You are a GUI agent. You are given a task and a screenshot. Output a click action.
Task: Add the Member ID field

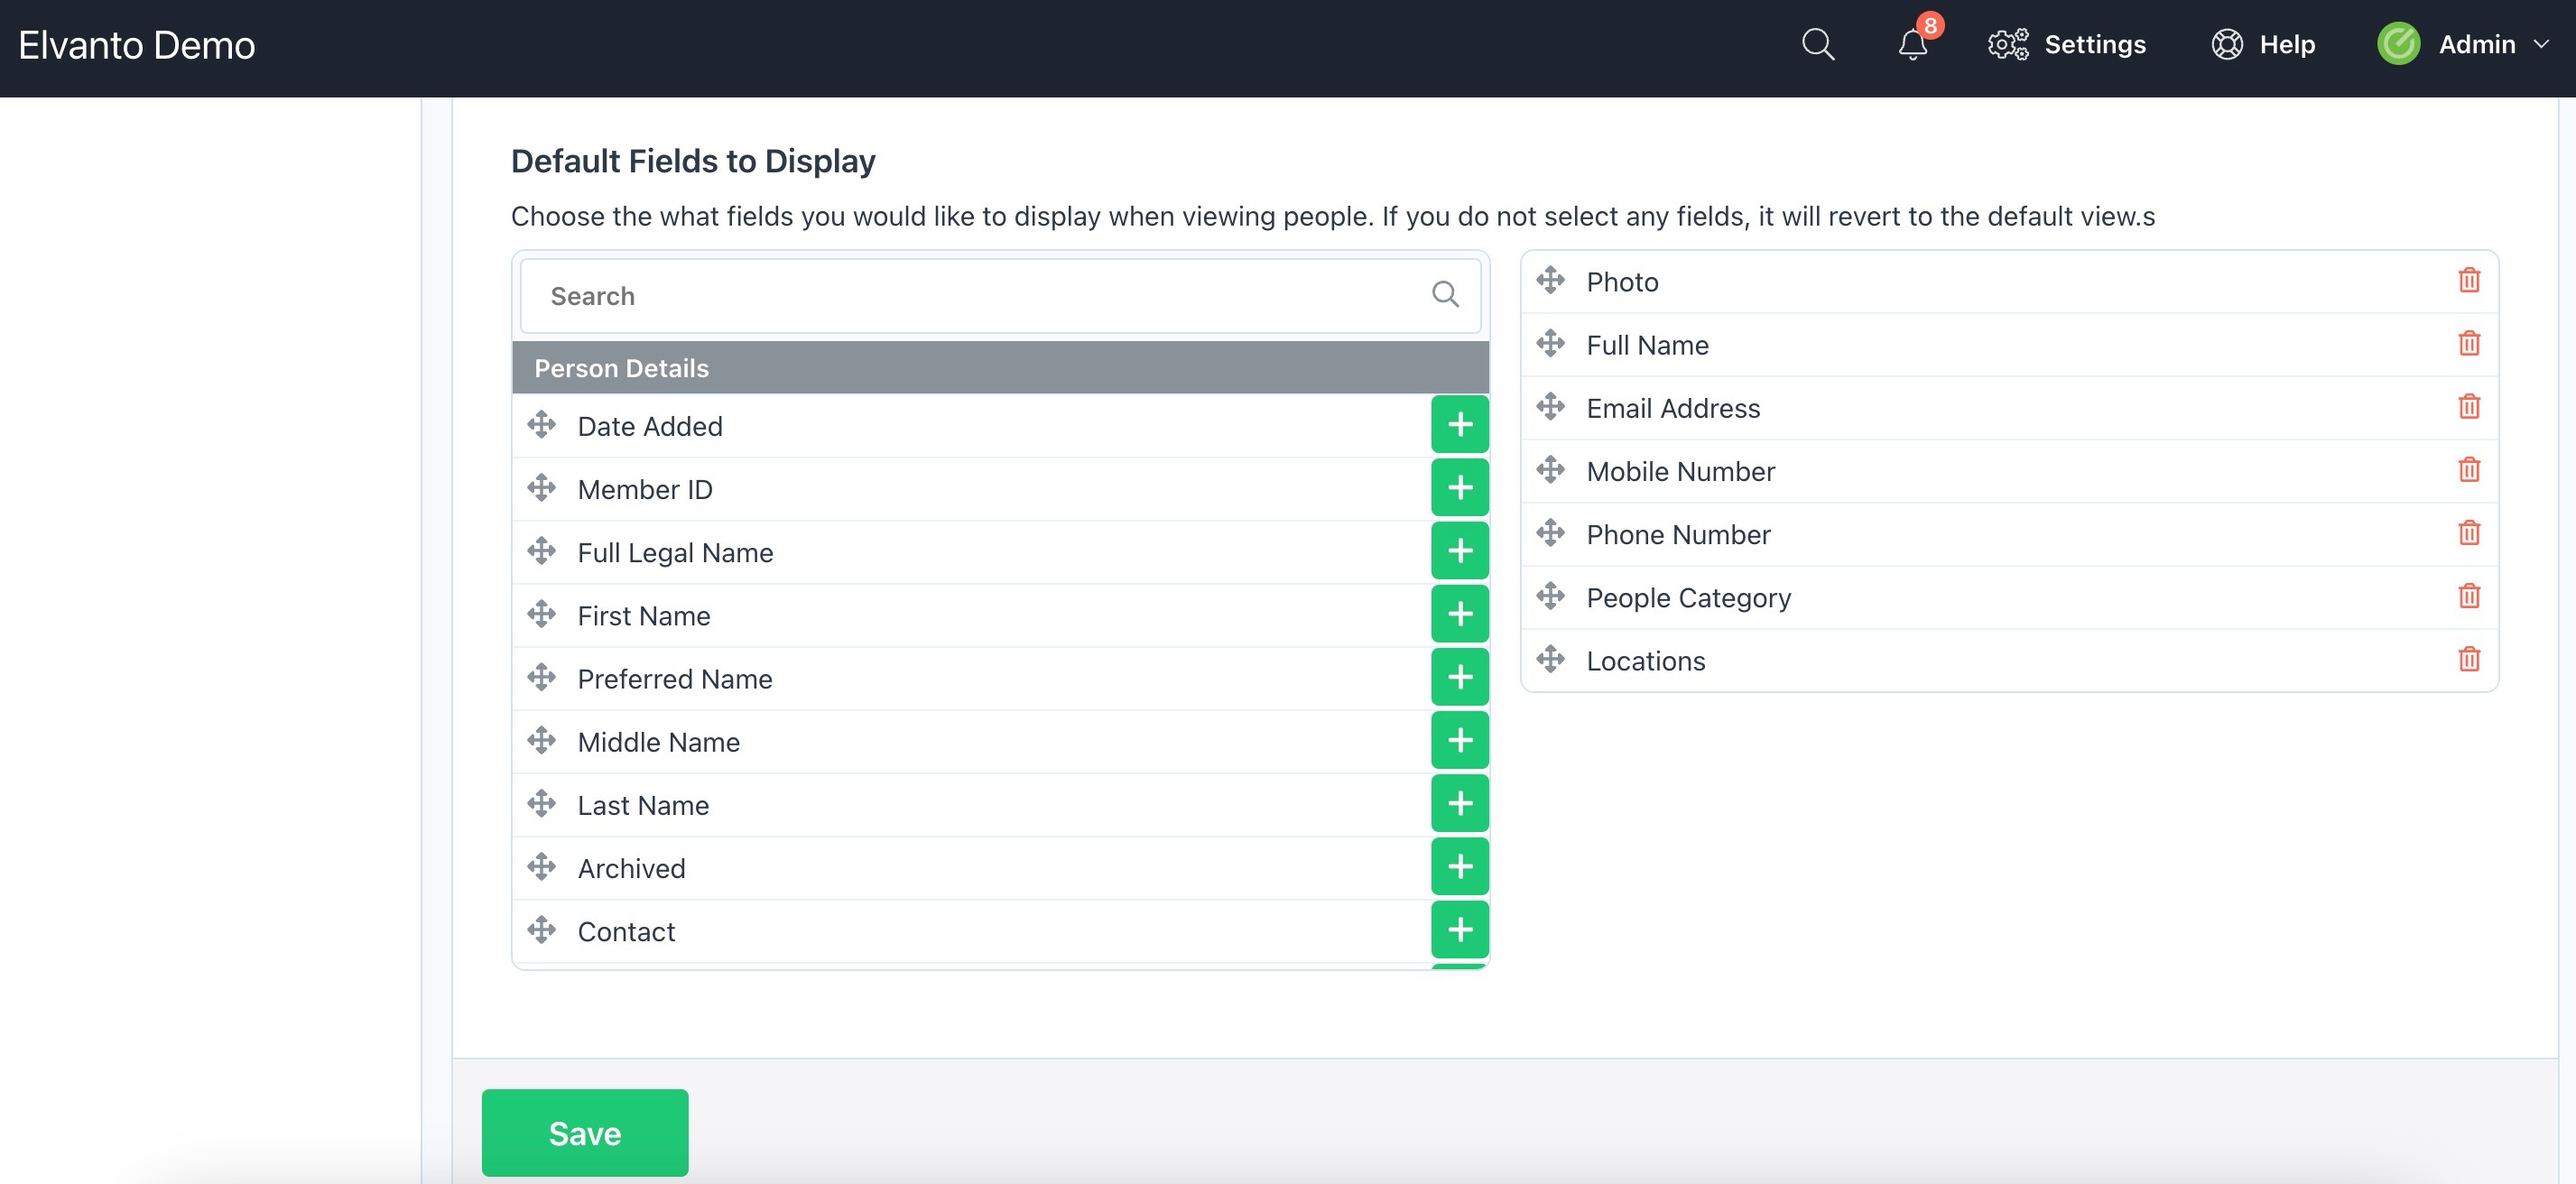coord(1459,488)
